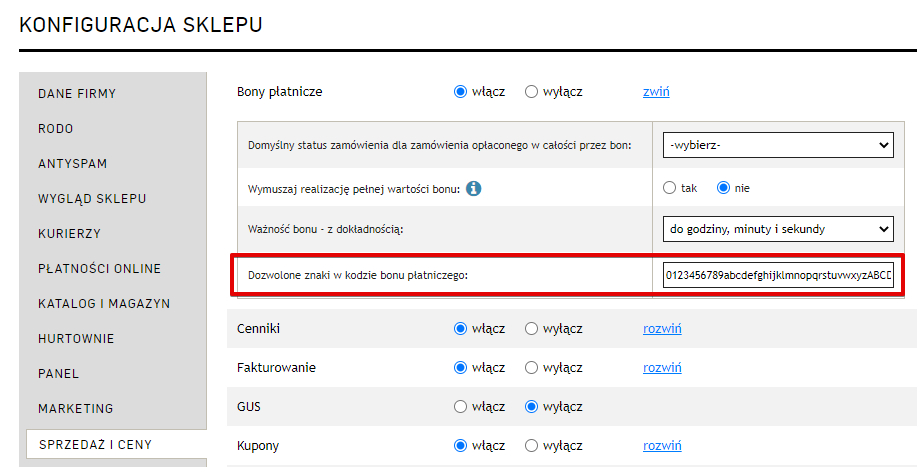The image size is (917, 467).
Task: Go to the RODO settings section
Action: pyautogui.click(x=56, y=129)
